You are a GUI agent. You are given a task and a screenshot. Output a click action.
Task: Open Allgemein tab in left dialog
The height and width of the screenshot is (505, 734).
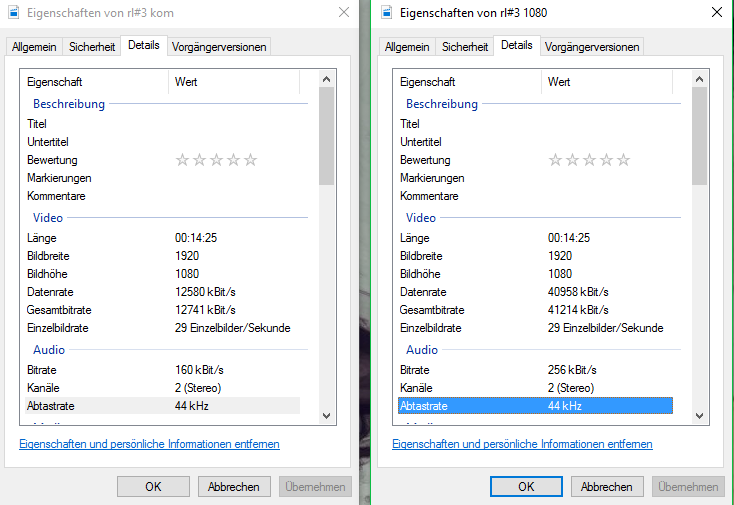coord(34,47)
